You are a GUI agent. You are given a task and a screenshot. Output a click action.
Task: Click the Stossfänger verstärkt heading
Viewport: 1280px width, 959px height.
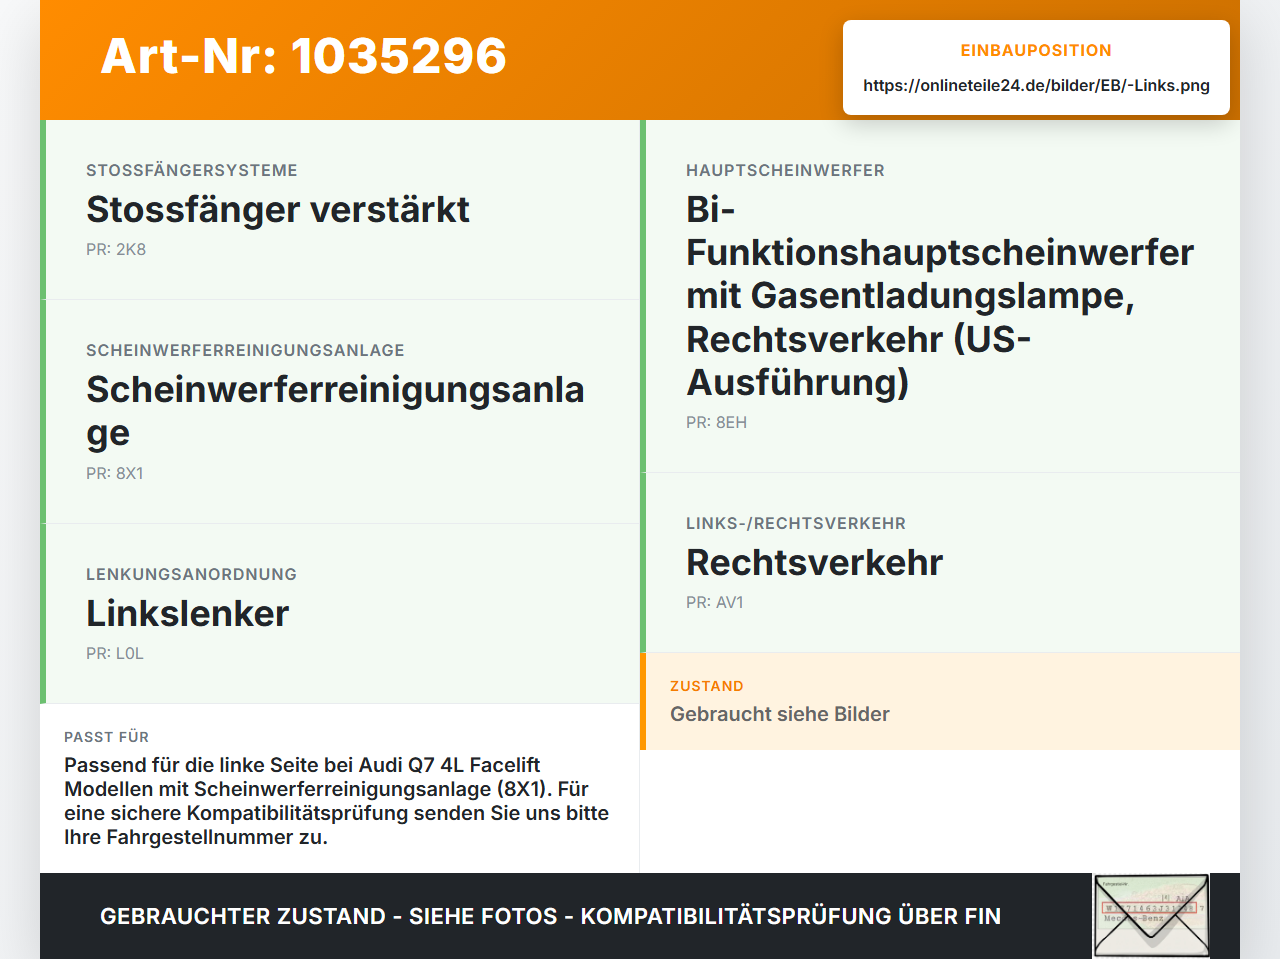(278, 209)
